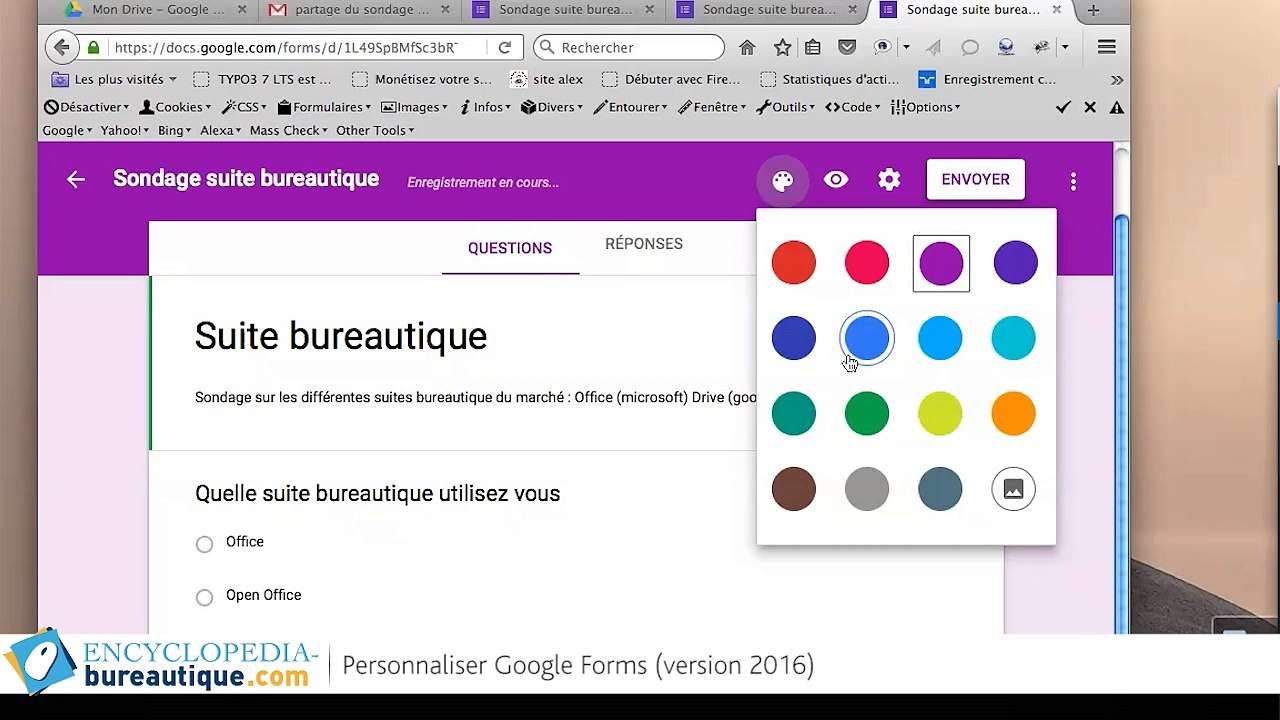Click the ENVOYER button

[975, 180]
